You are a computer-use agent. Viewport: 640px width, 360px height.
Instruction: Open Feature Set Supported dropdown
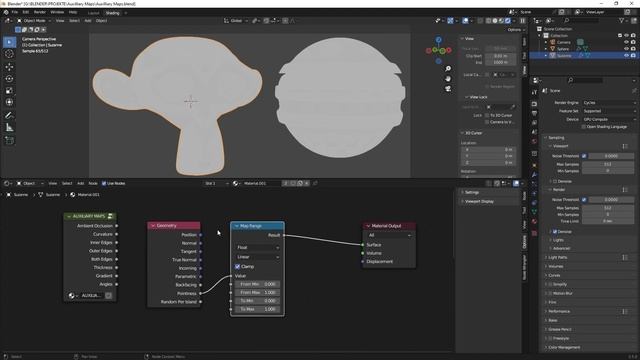point(609,111)
